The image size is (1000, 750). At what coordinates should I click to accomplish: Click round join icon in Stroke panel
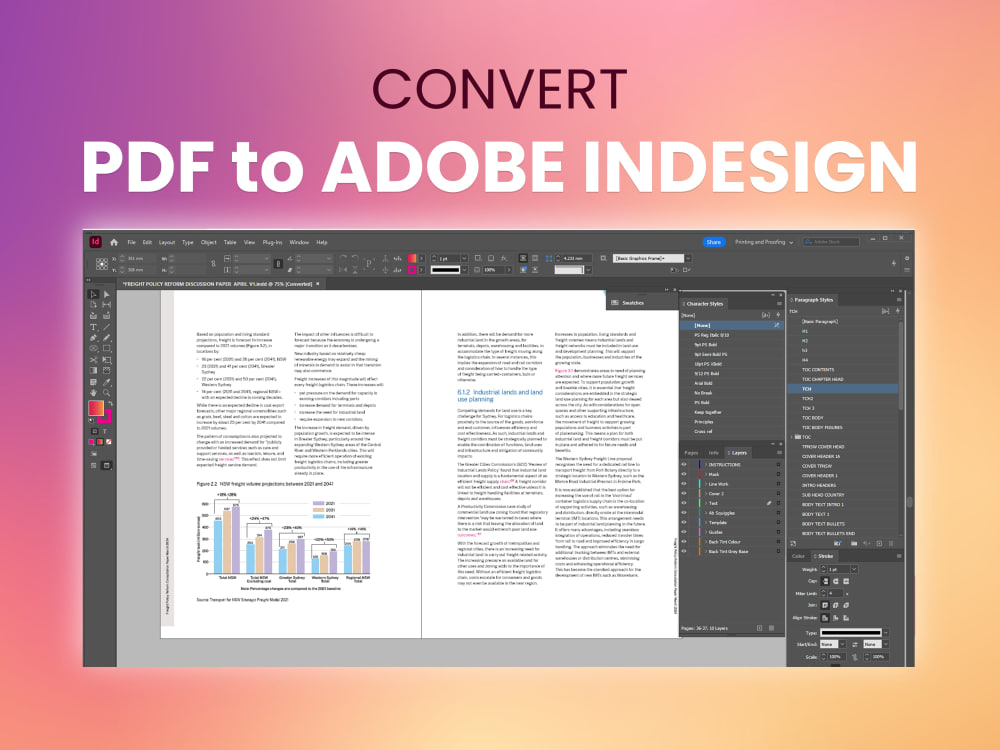click(x=835, y=605)
